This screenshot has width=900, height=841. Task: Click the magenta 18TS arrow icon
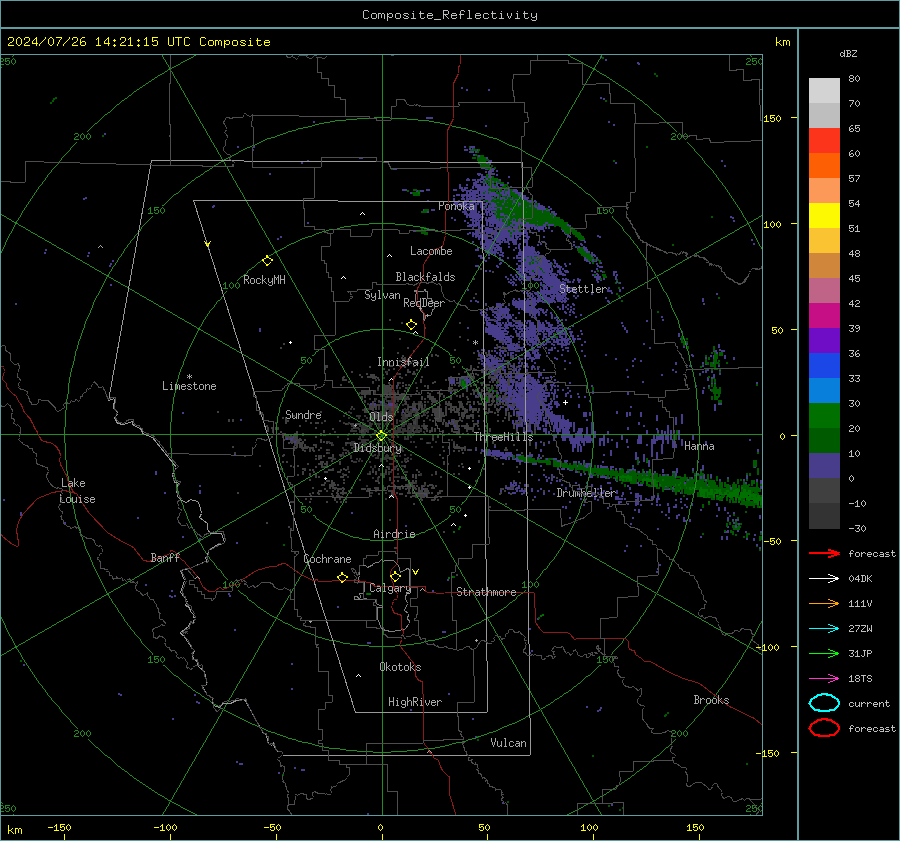[x=824, y=679]
